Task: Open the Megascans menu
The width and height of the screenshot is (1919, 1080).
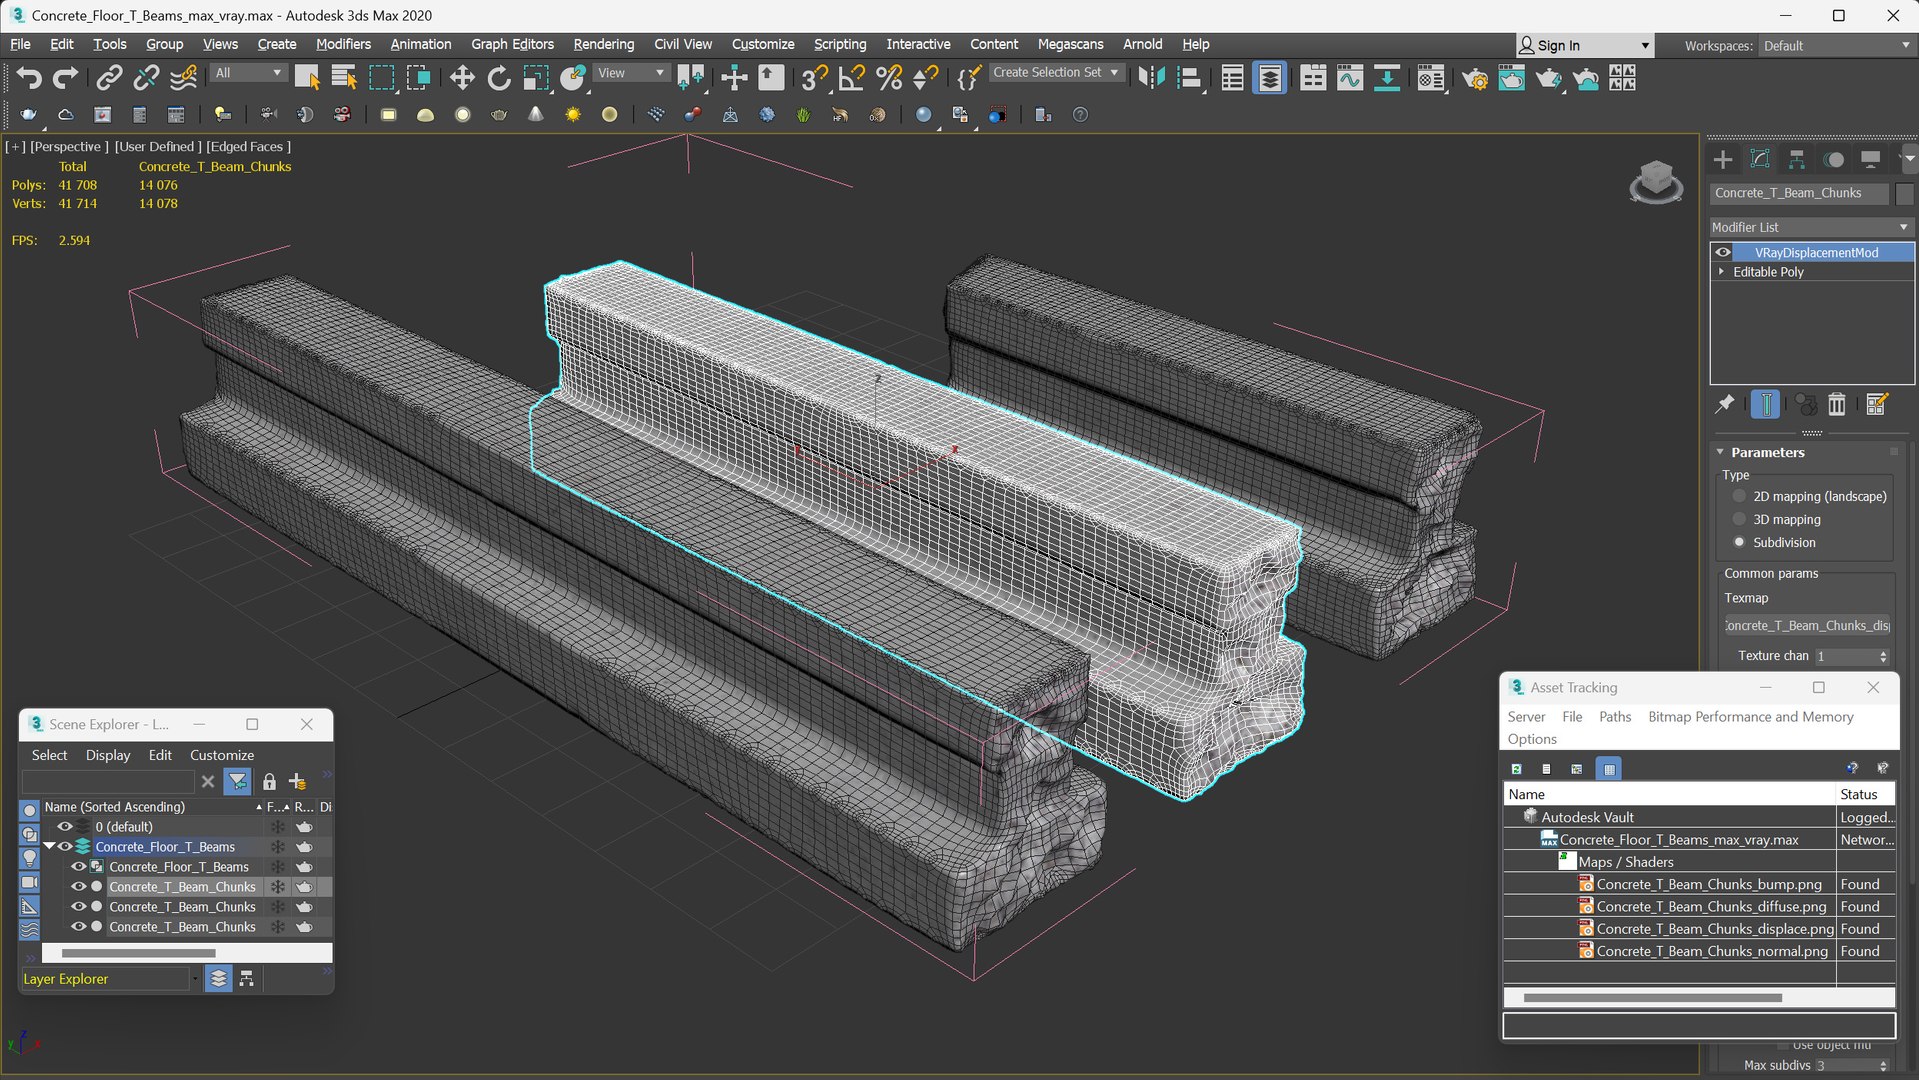Action: (1070, 44)
